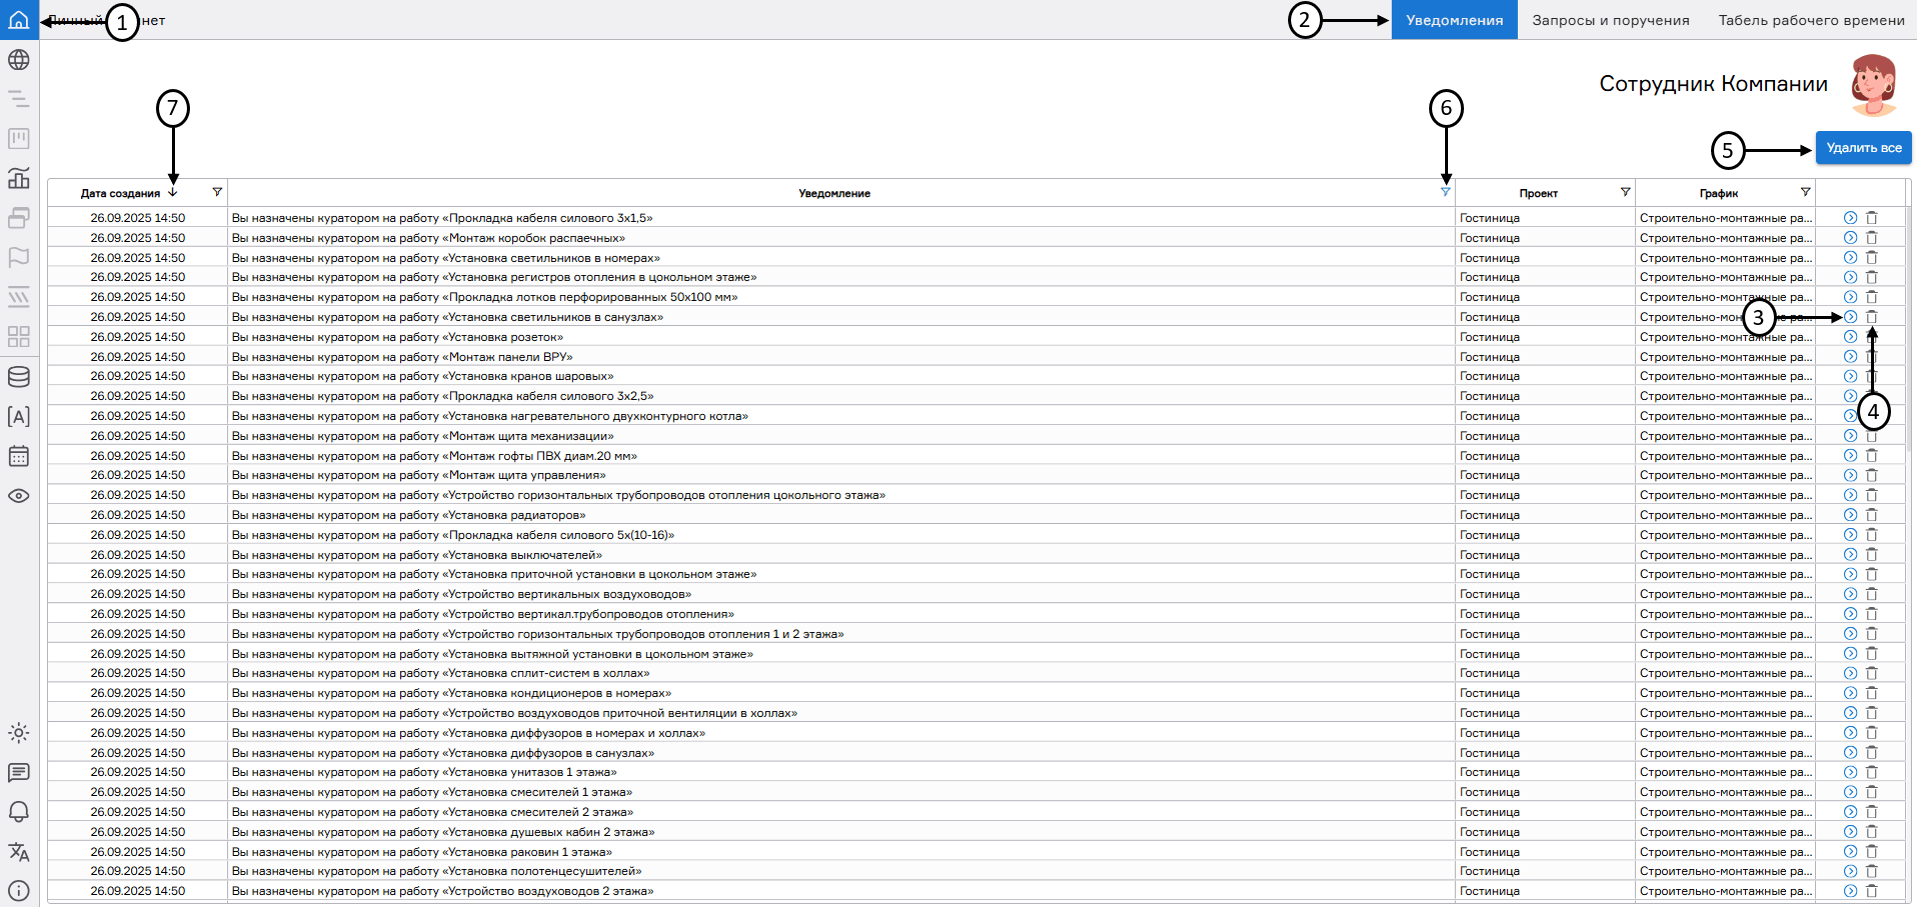Screen dimensions: 1917x907
Task: Delete the first notification using its trash icon
Action: click(x=1872, y=218)
